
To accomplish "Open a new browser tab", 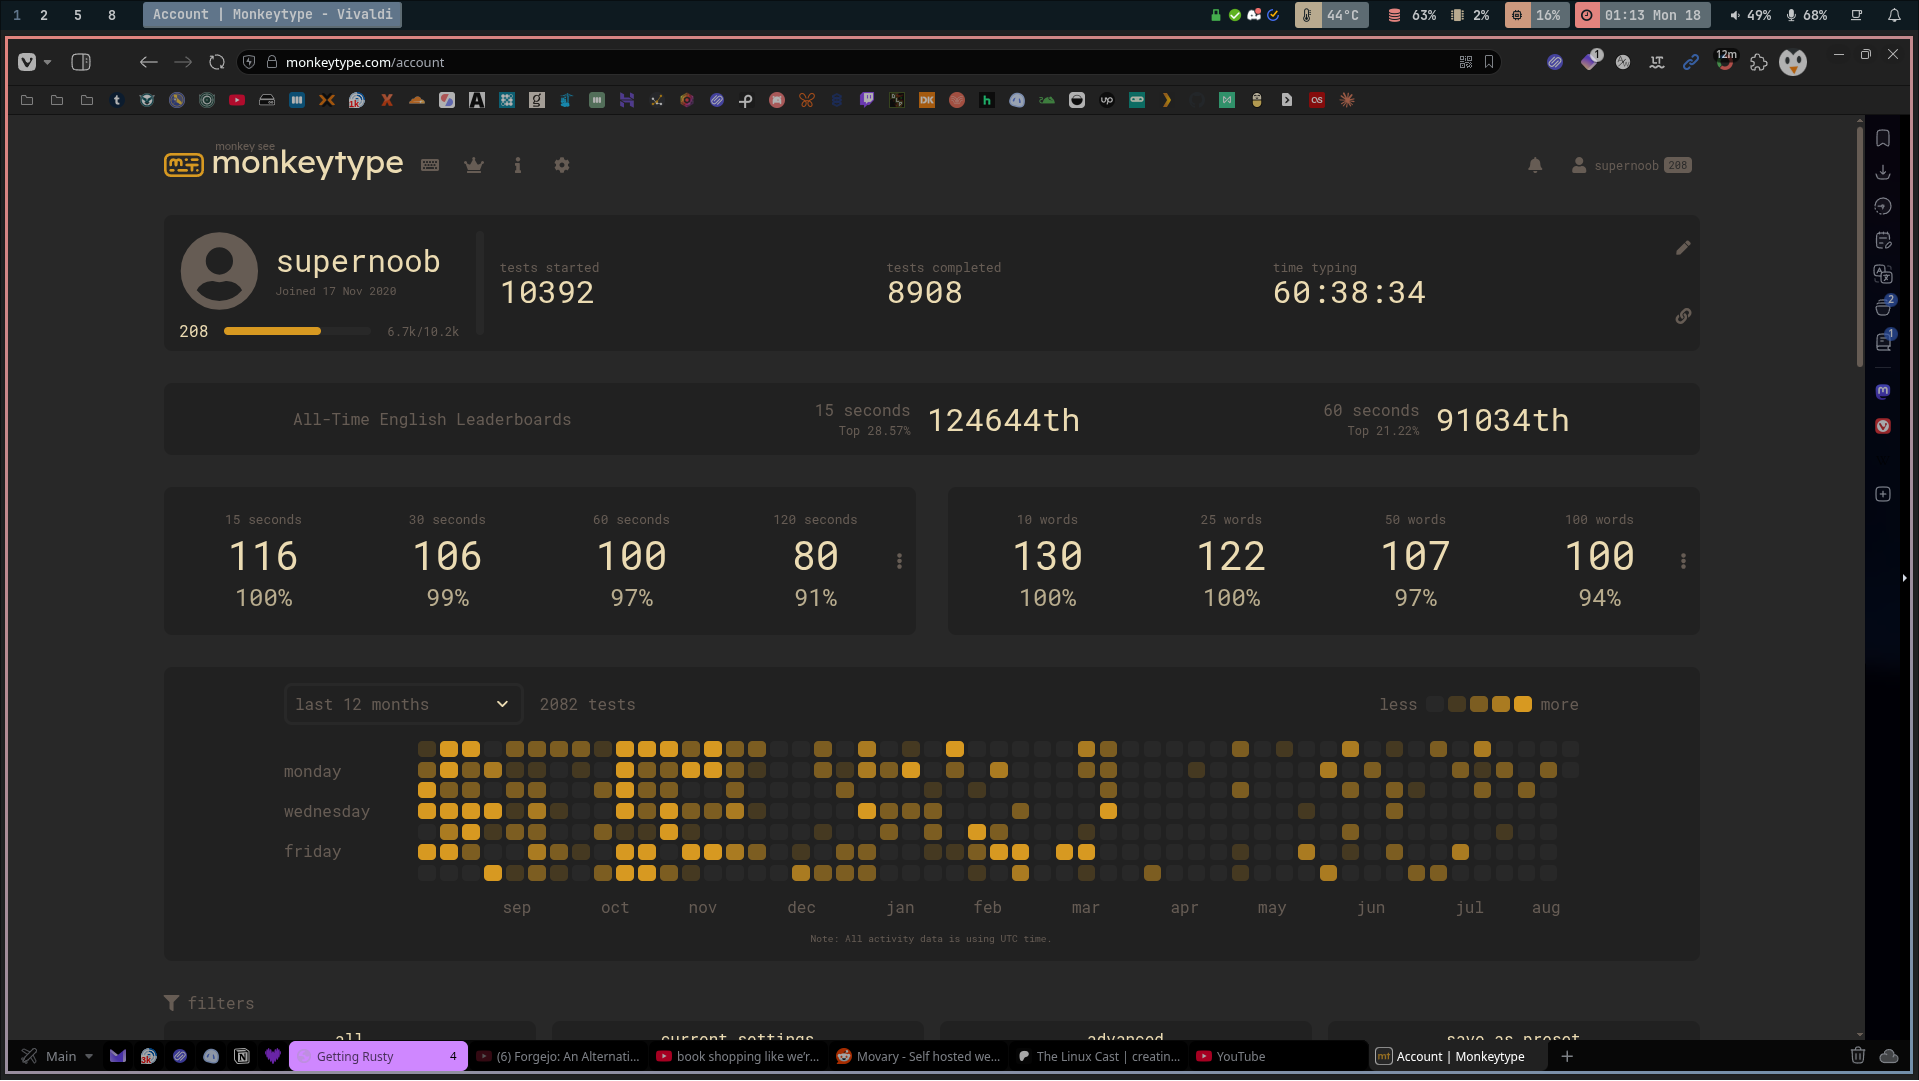I will pos(1567,1056).
